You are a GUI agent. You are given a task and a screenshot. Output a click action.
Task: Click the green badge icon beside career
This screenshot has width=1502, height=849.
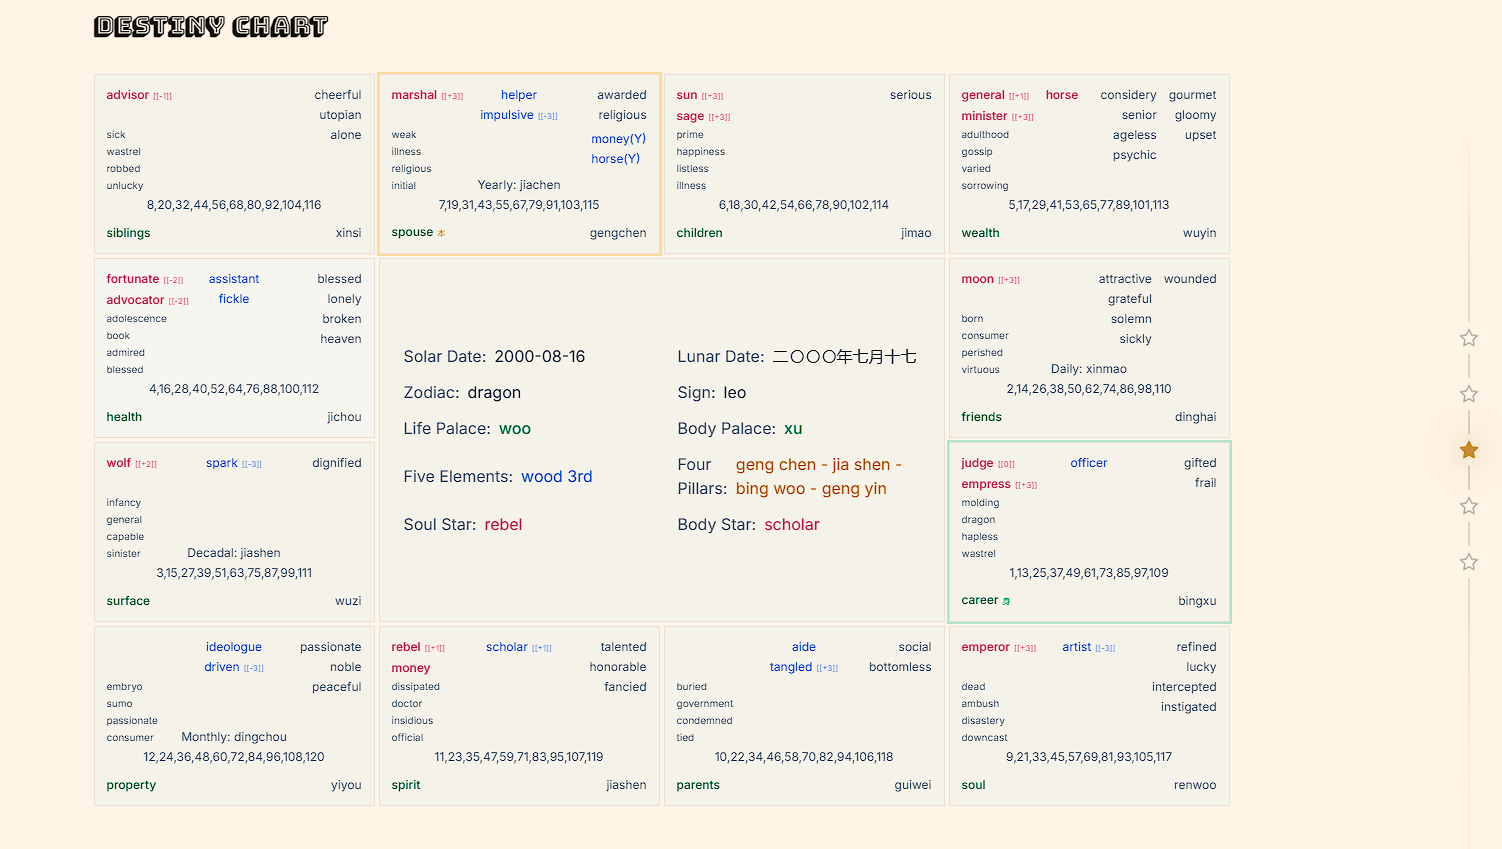[x=1006, y=601]
